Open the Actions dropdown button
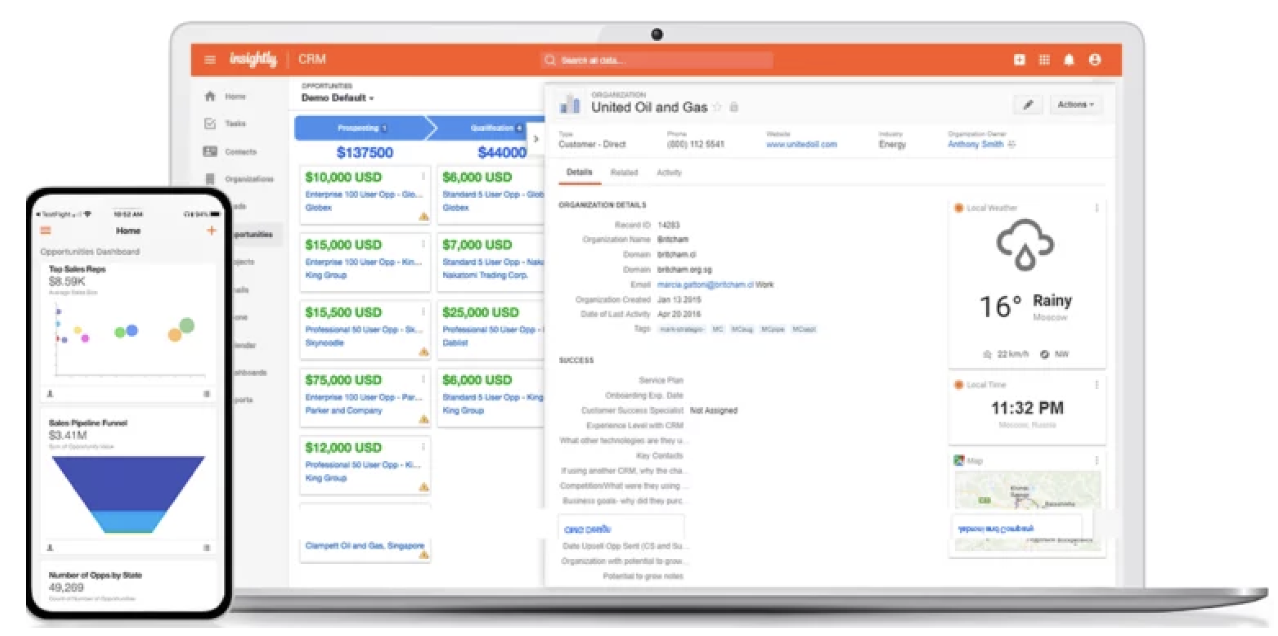 pos(1076,104)
